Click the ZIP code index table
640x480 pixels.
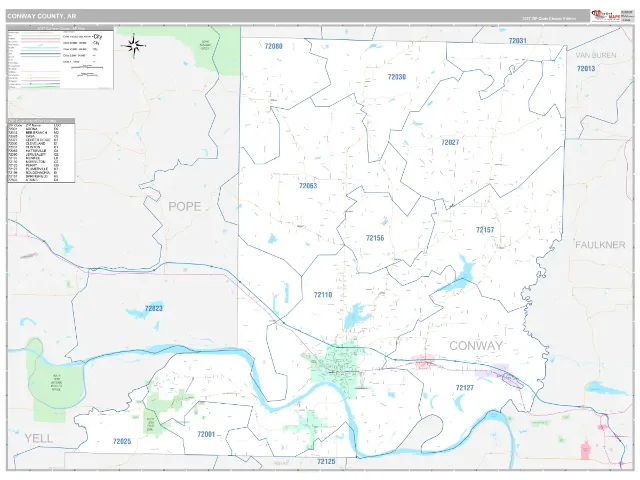click(41, 151)
